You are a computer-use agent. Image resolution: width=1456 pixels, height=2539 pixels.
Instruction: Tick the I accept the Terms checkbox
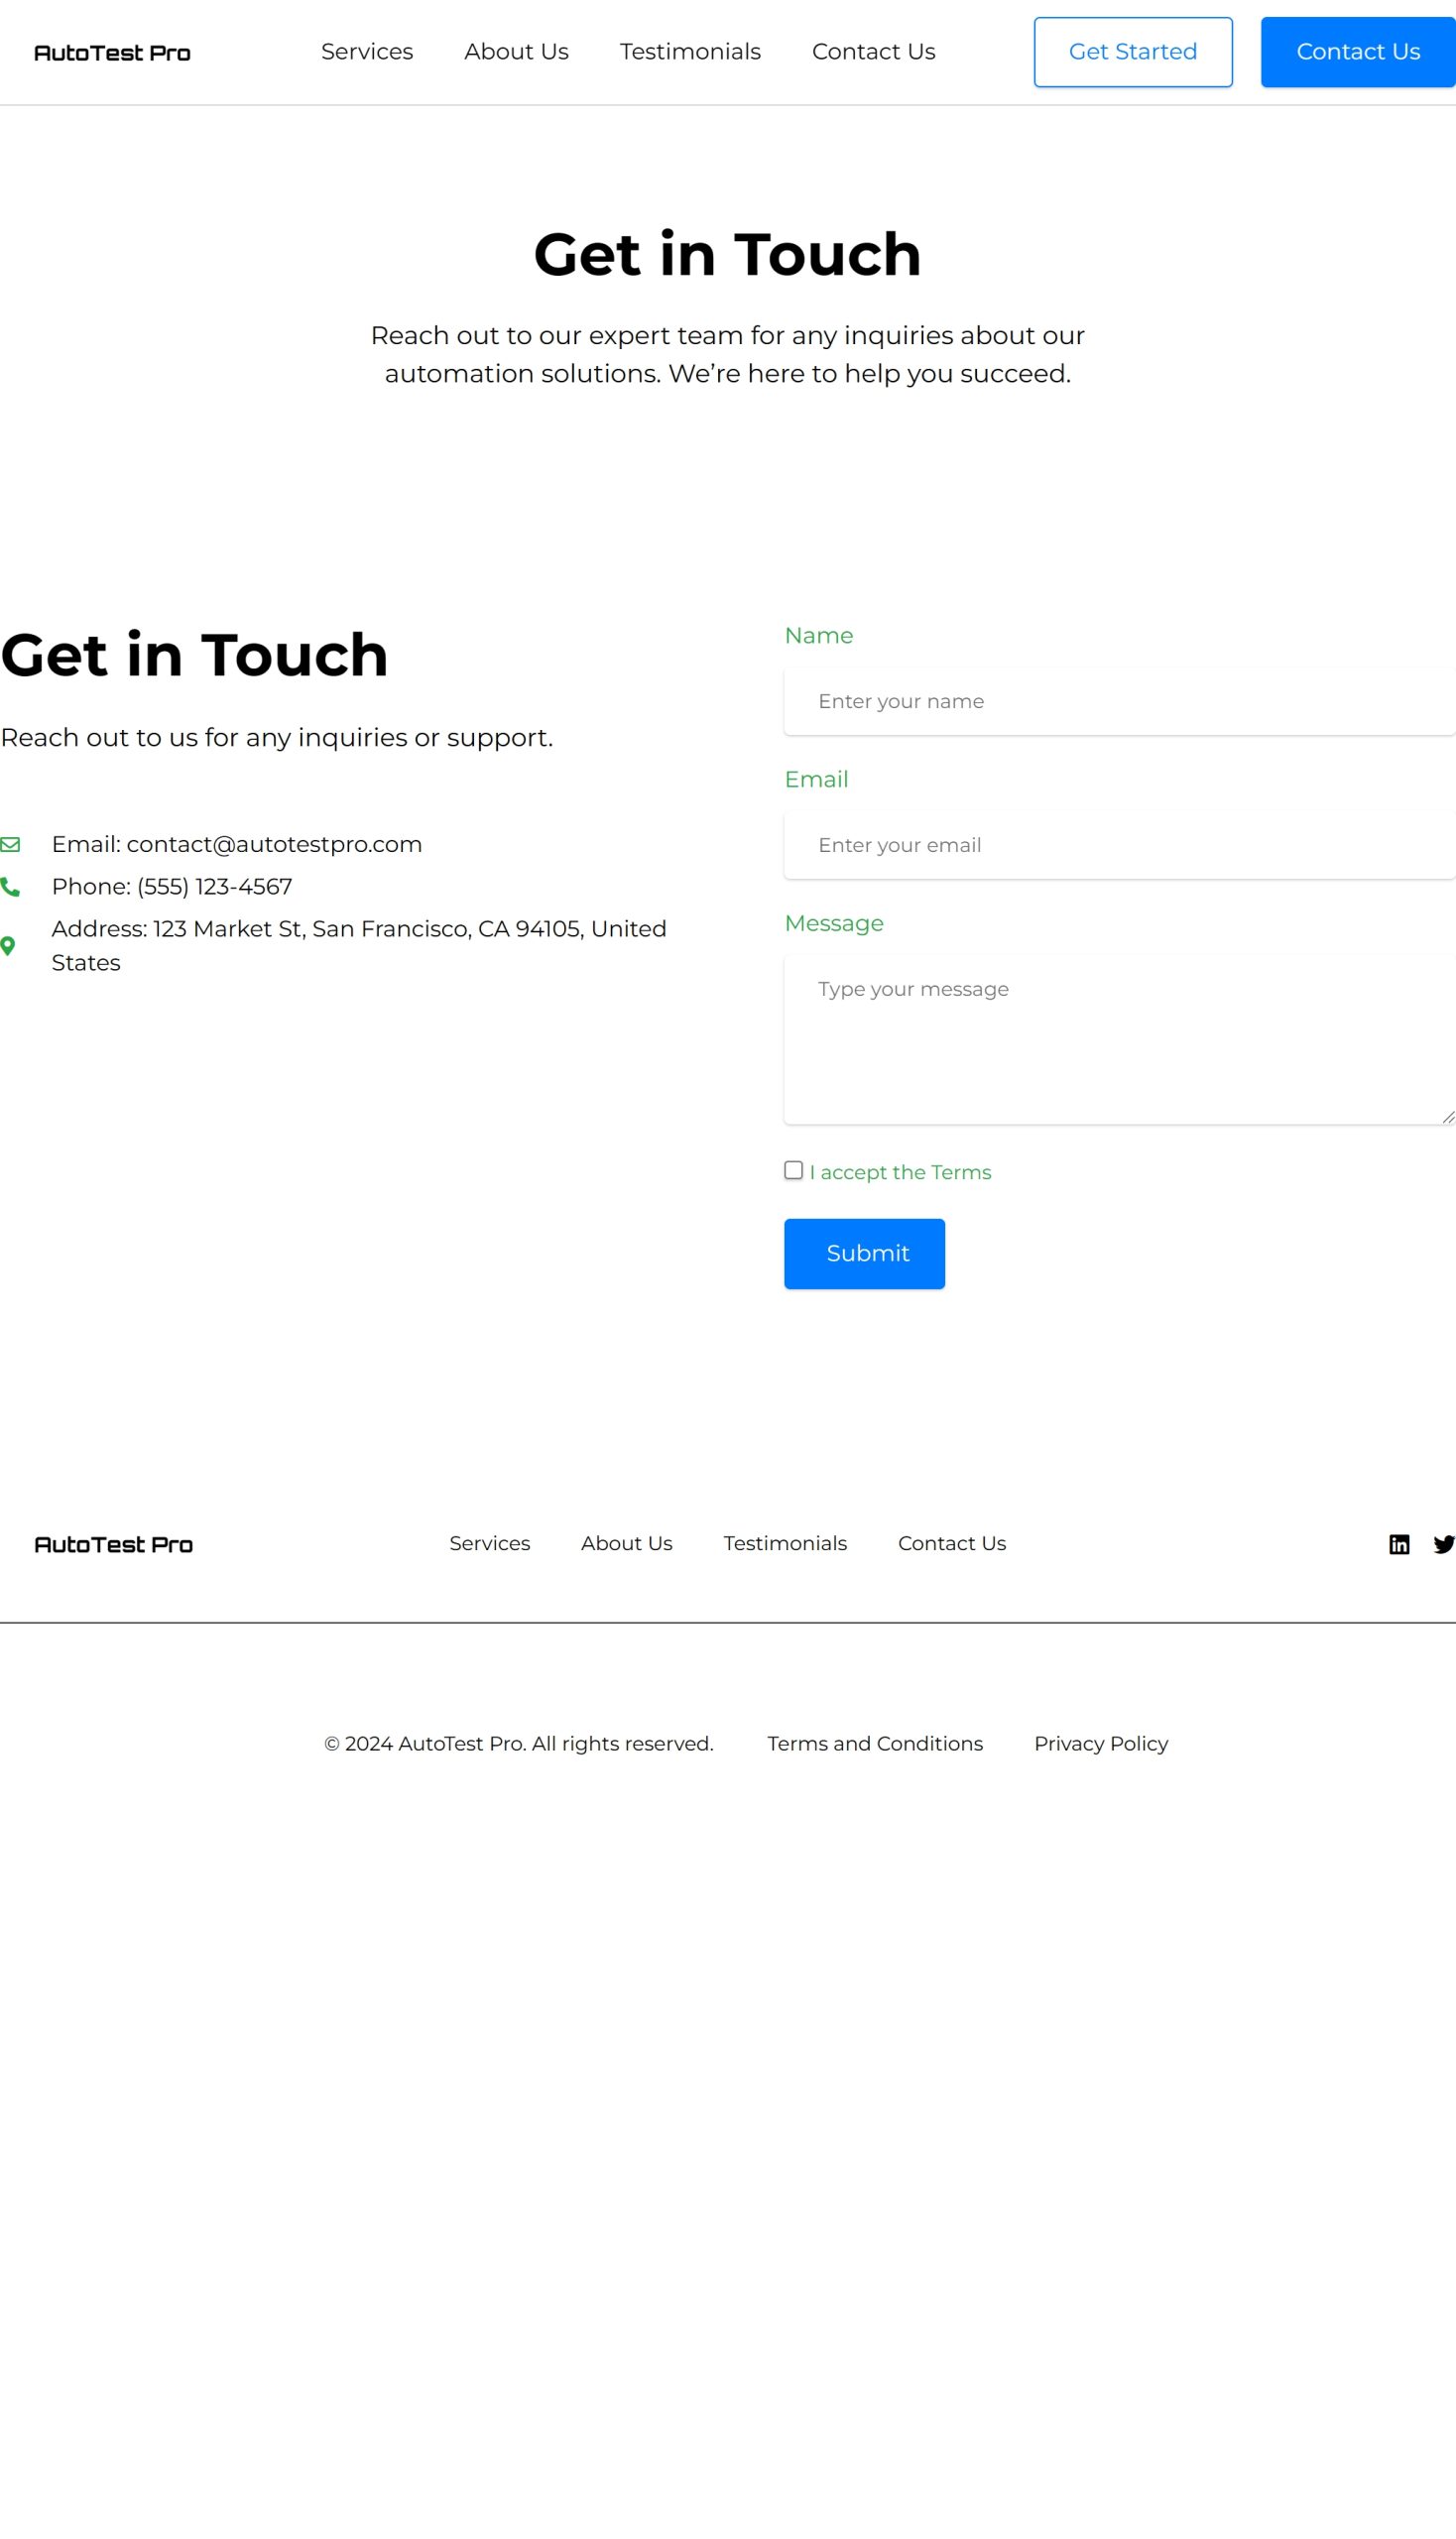click(x=793, y=1170)
